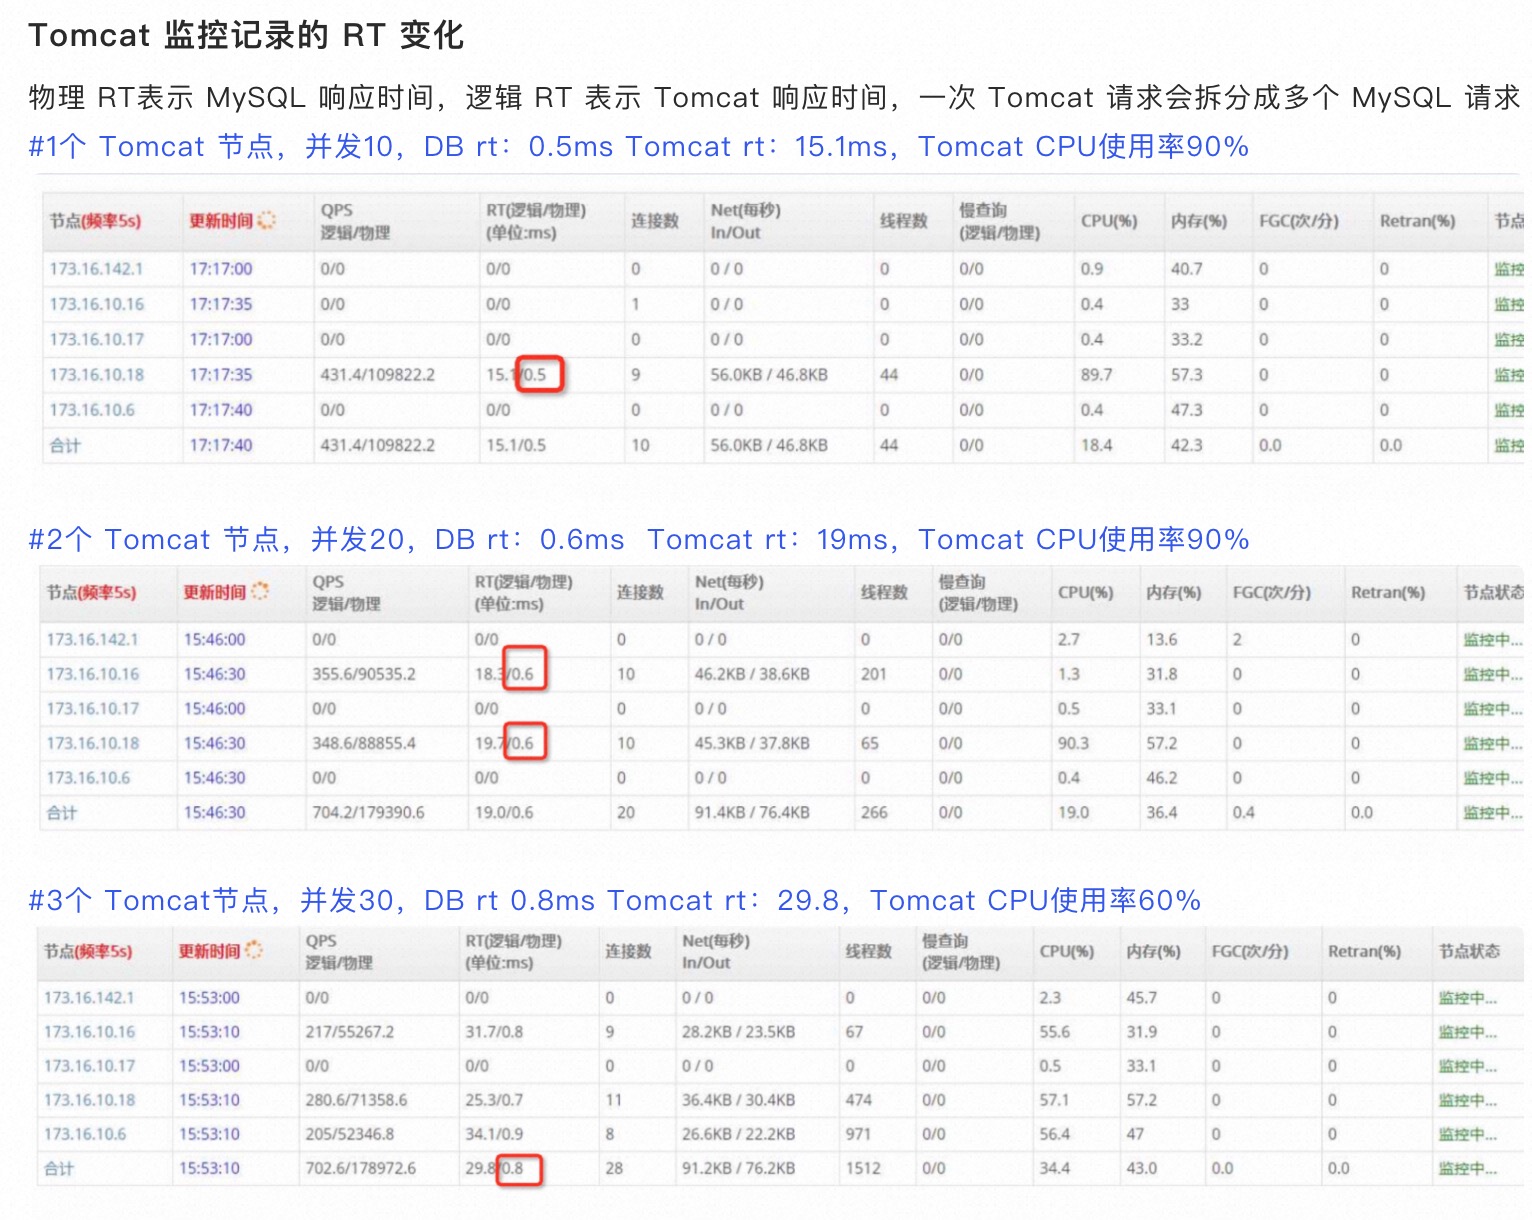
Task: Open node 173.16.10.6 in the row updated 17:17:40
Action: click(x=92, y=410)
